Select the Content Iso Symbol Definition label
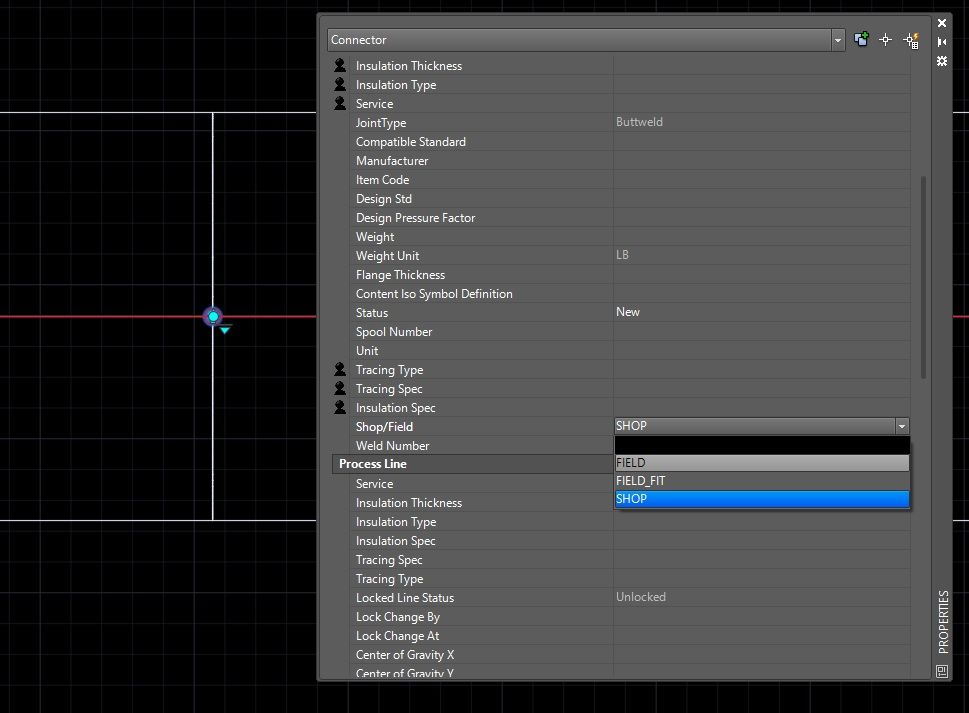This screenshot has height=713, width=969. (434, 294)
